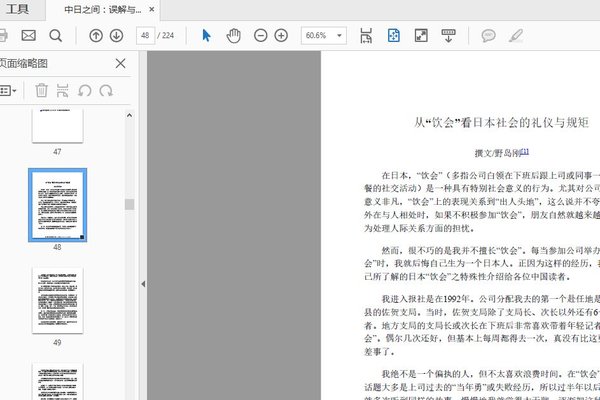Go to next page arrow
Viewport: 600px width, 400px height.
(x=118, y=35)
